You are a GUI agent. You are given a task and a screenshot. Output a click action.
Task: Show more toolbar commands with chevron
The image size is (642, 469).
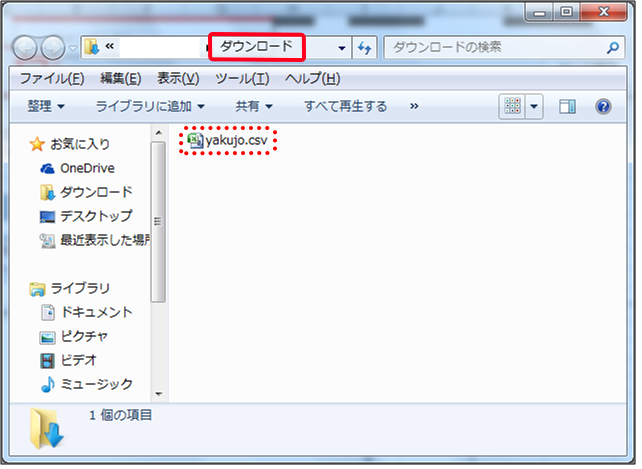[x=414, y=106]
